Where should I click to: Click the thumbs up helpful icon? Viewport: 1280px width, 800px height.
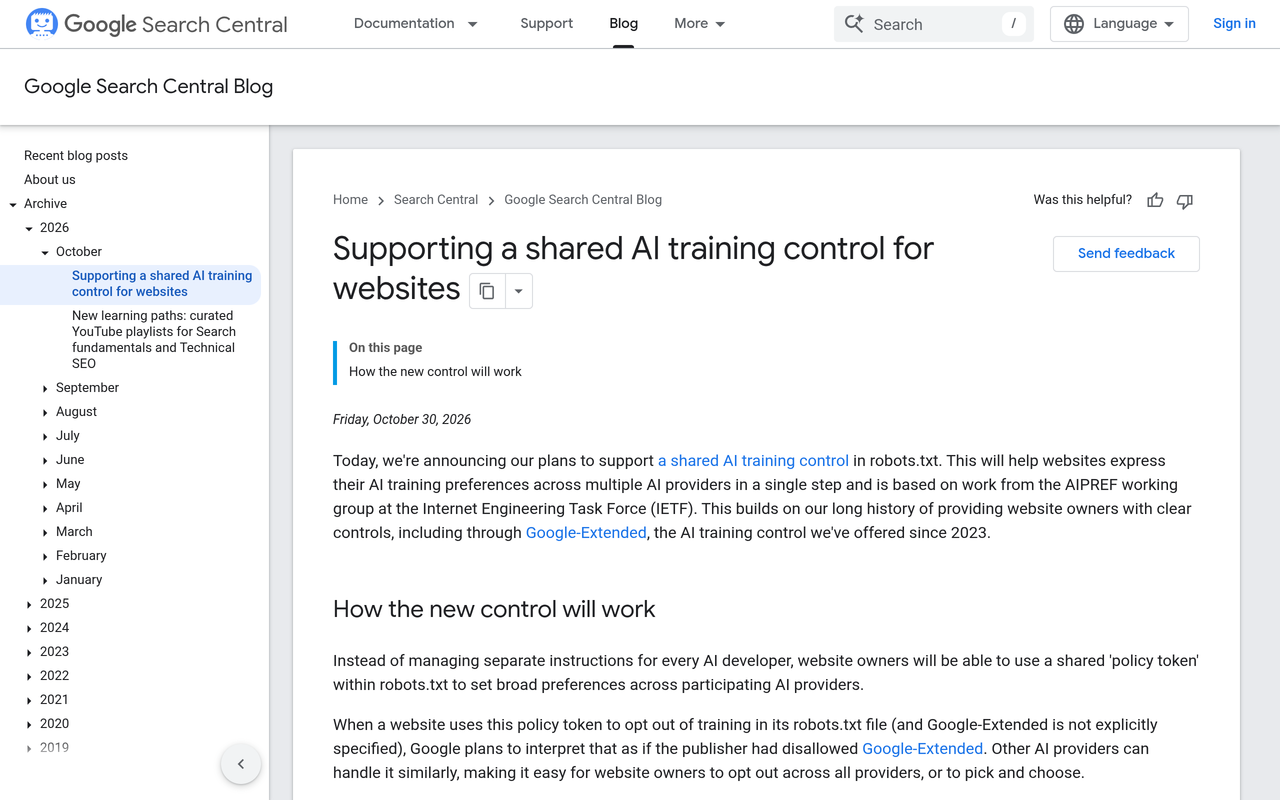point(1155,200)
